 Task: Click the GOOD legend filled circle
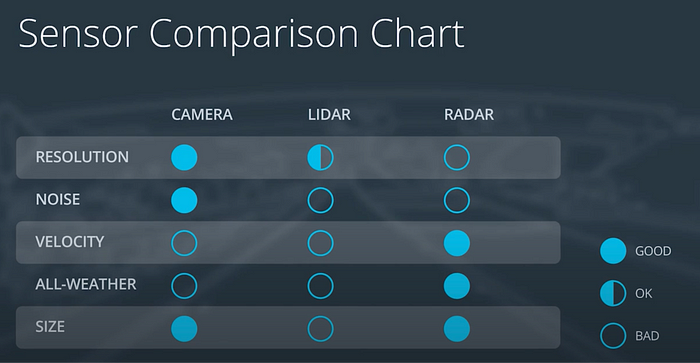(x=613, y=250)
